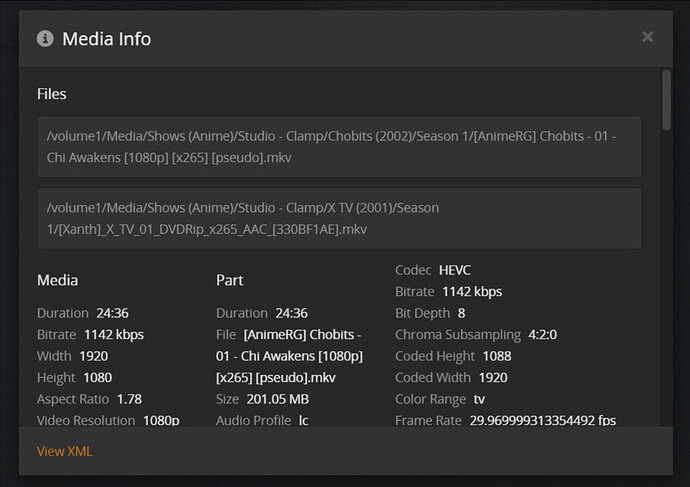690x487 pixels.
Task: Click the Height value 1080
Action: point(98,377)
